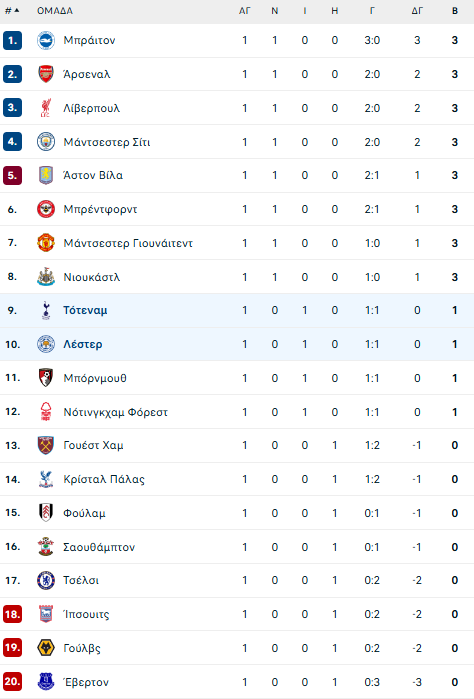Screen dimensions: 474x699
Task: Open the Arsenal club crest icon
Action: pos(45,74)
